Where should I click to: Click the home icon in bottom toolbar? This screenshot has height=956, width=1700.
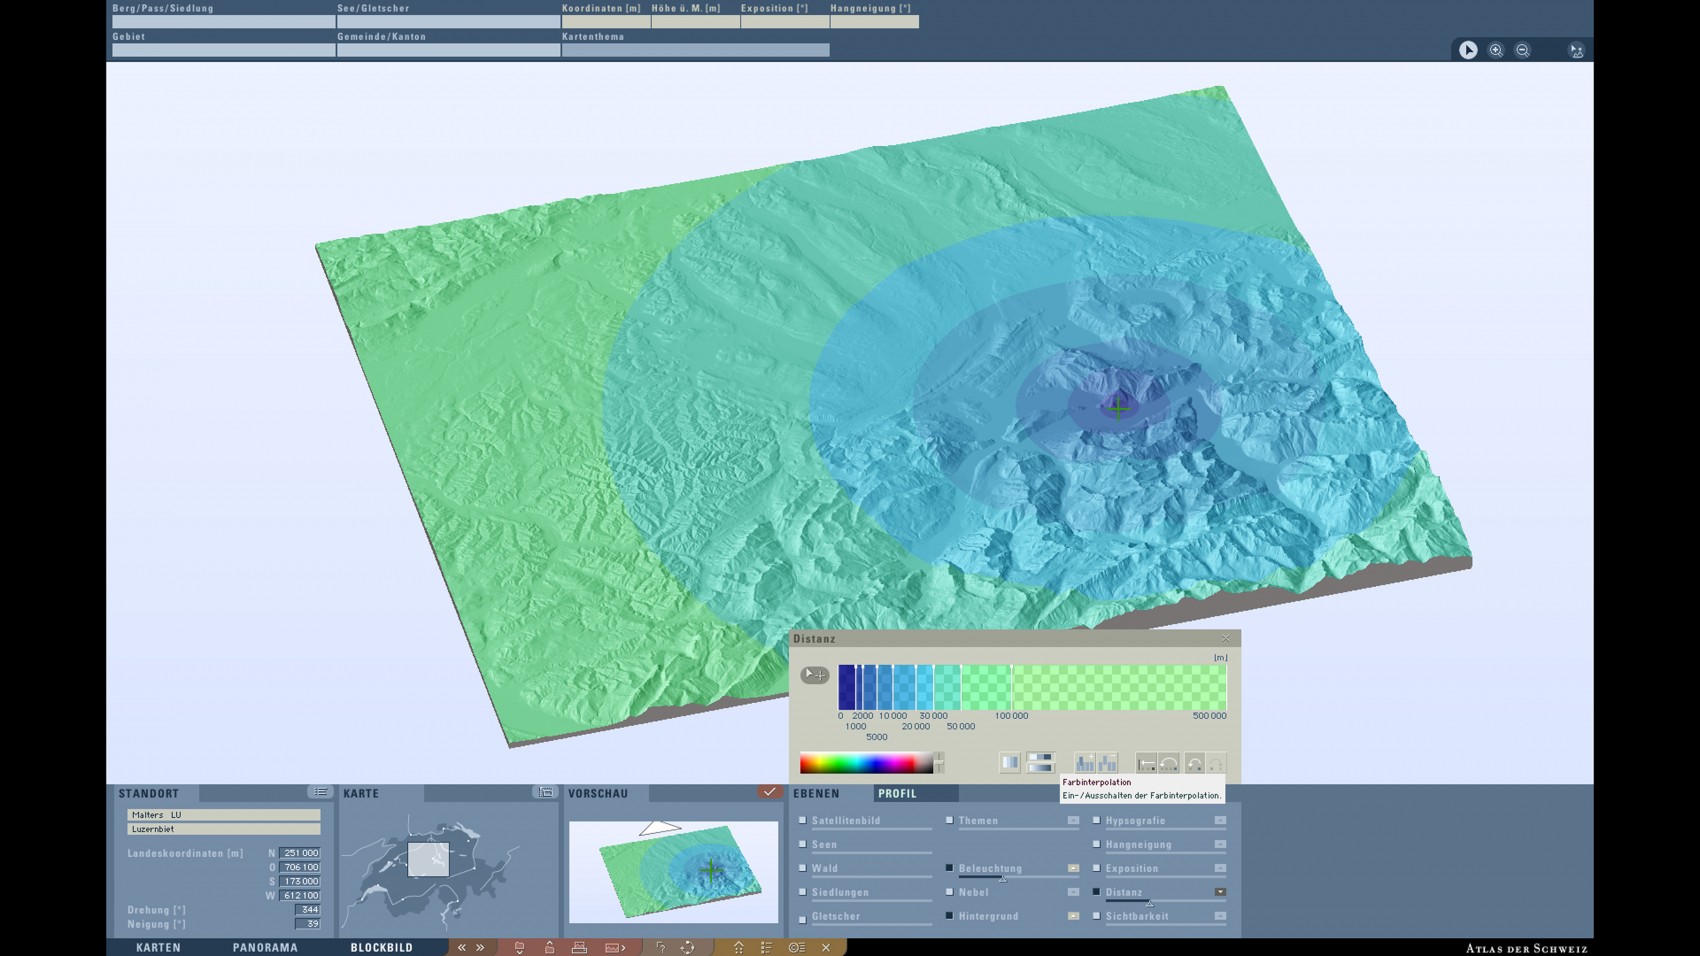(x=738, y=947)
